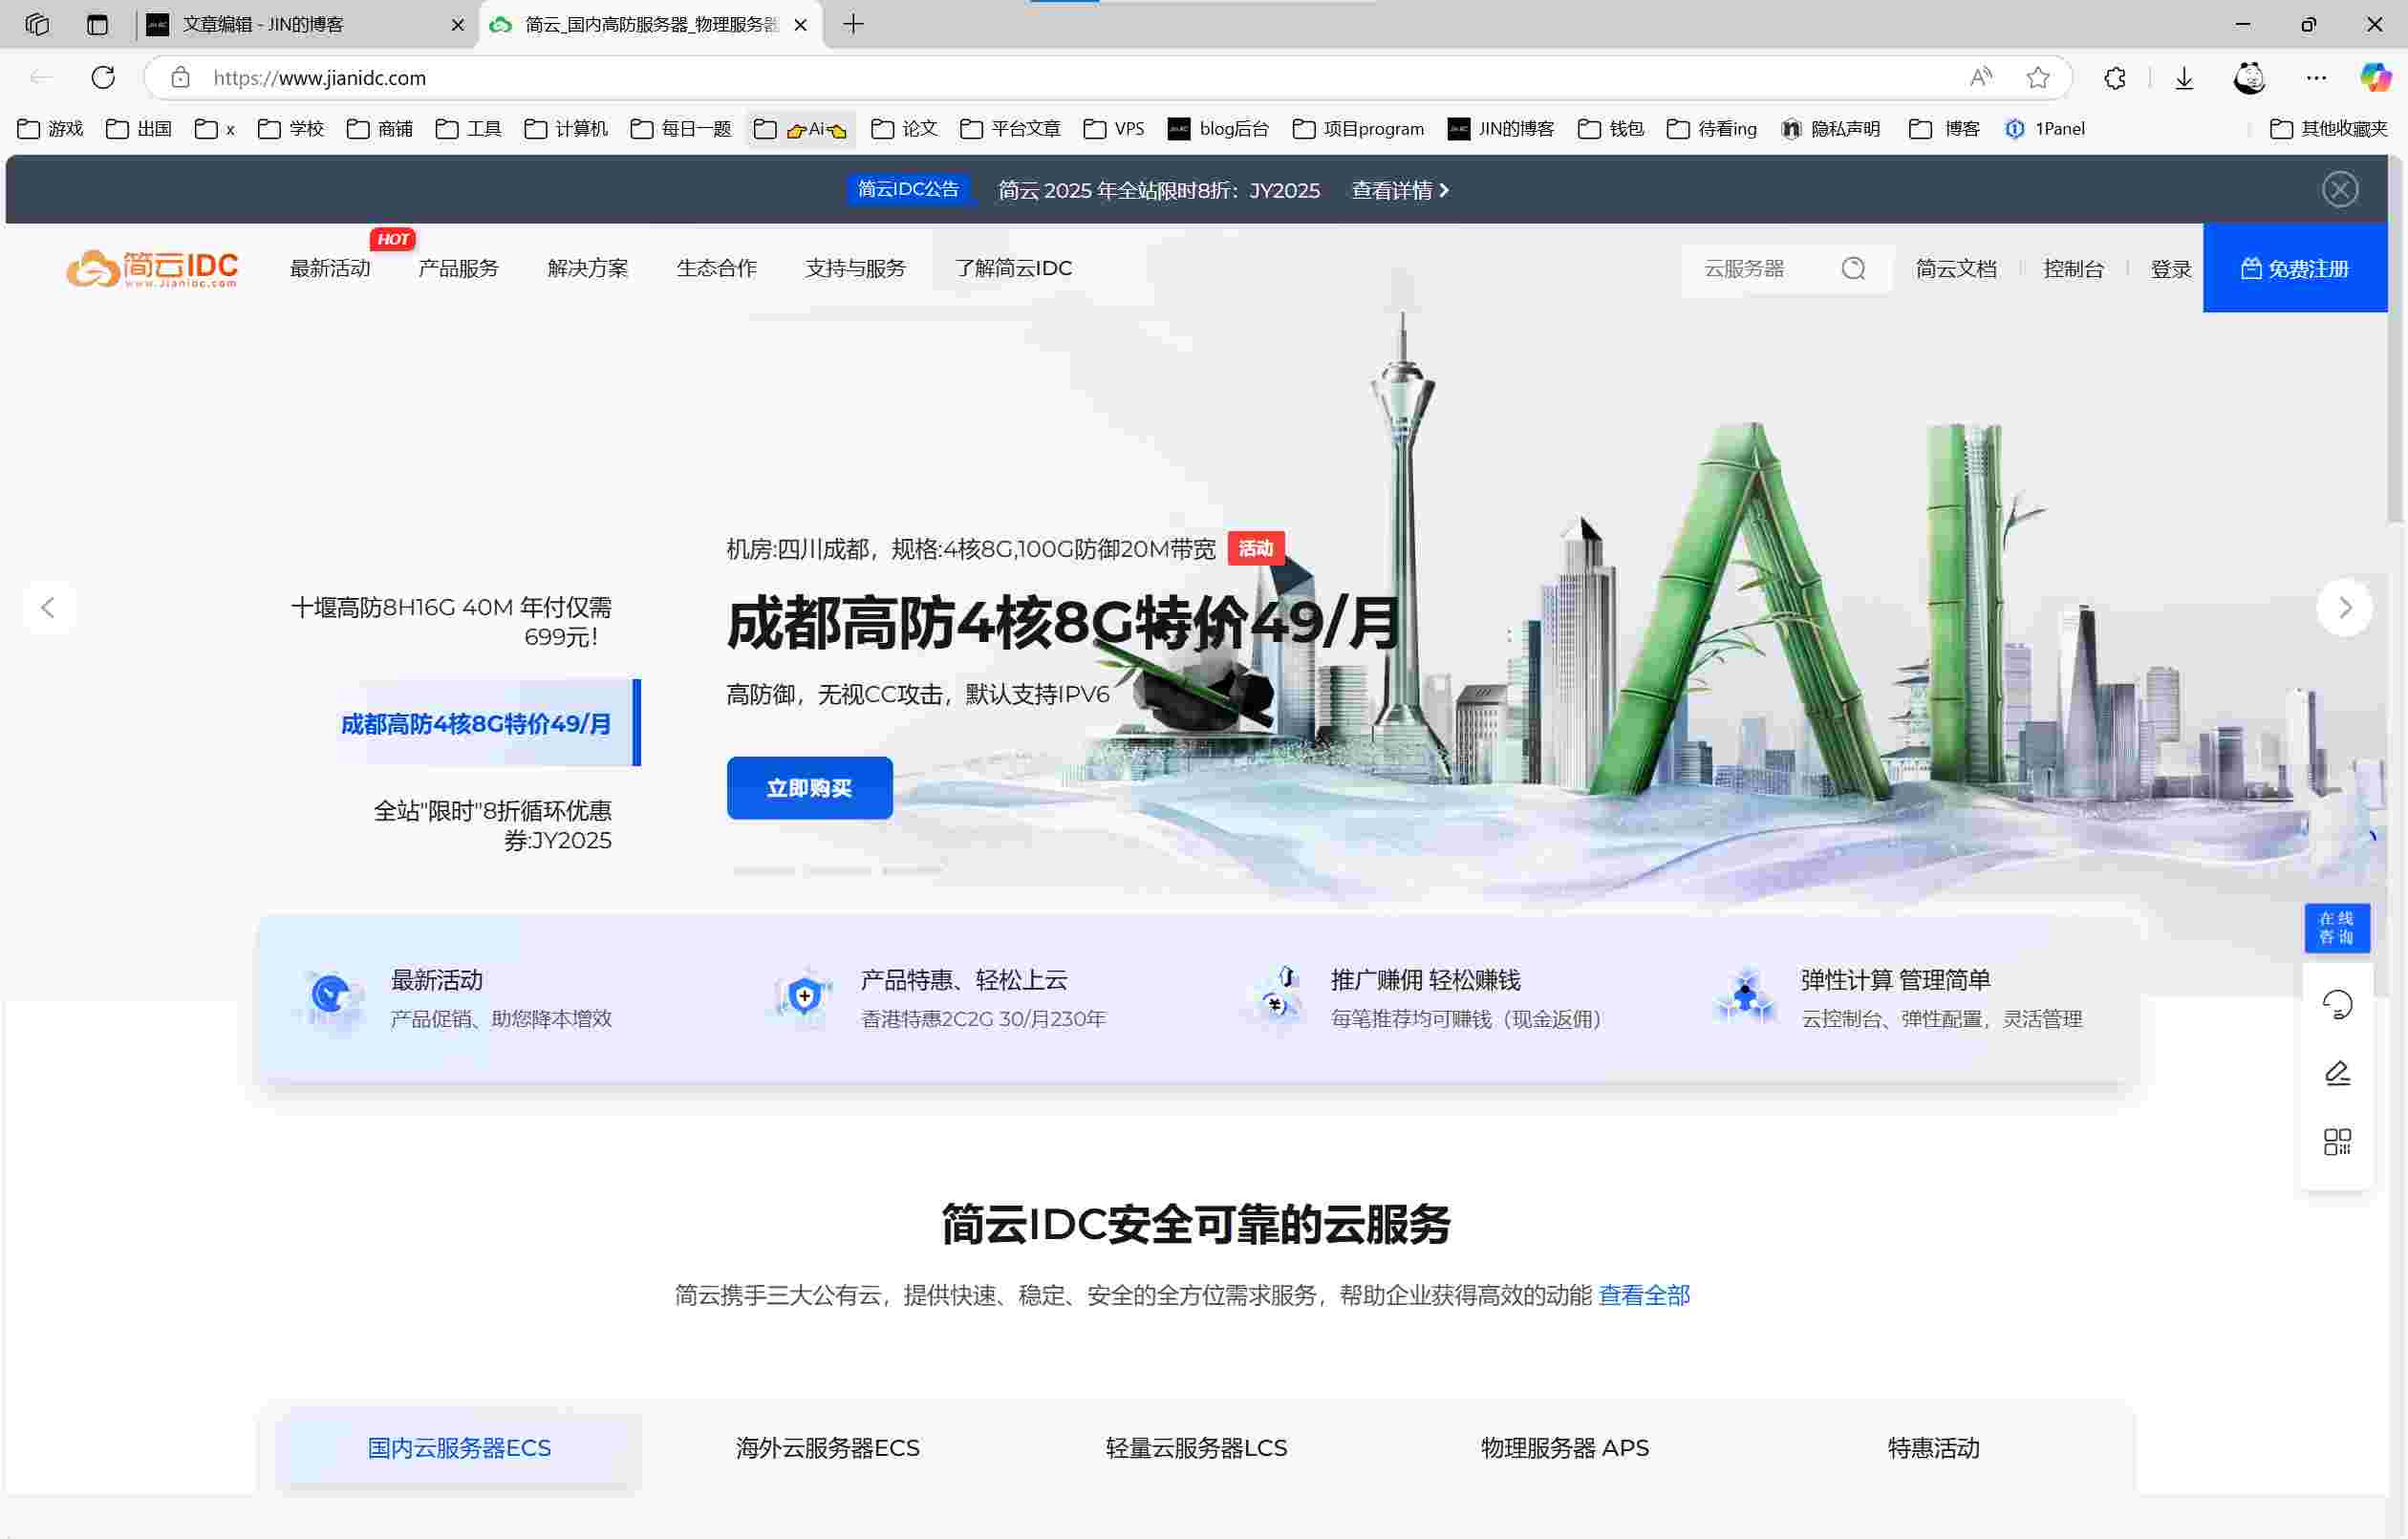Image resolution: width=2408 pixels, height=1539 pixels.
Task: Open the read aloud icon in the address bar
Action: pyautogui.click(x=1981, y=77)
